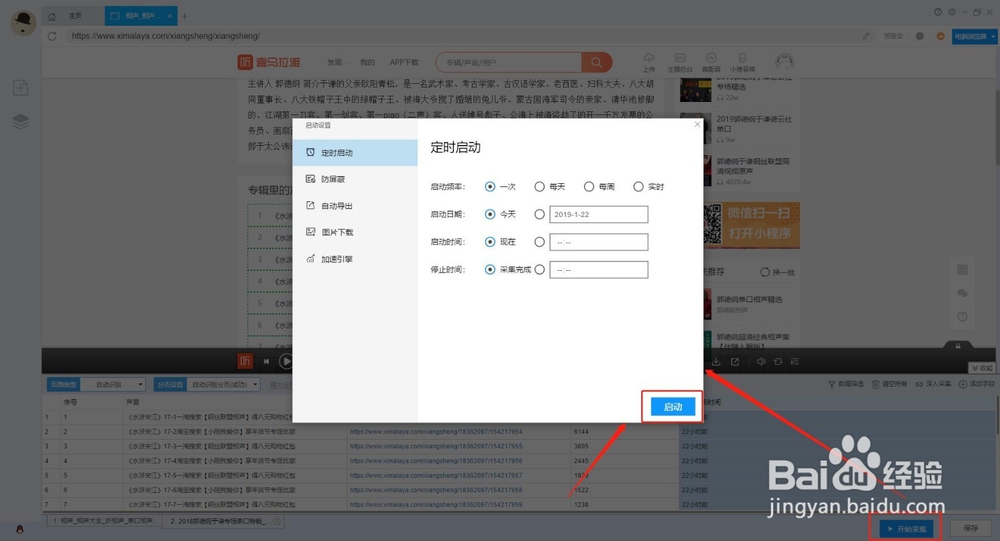The width and height of the screenshot is (1000, 541).
Task: Open the 定时启动 settings section
Action: tap(355, 153)
